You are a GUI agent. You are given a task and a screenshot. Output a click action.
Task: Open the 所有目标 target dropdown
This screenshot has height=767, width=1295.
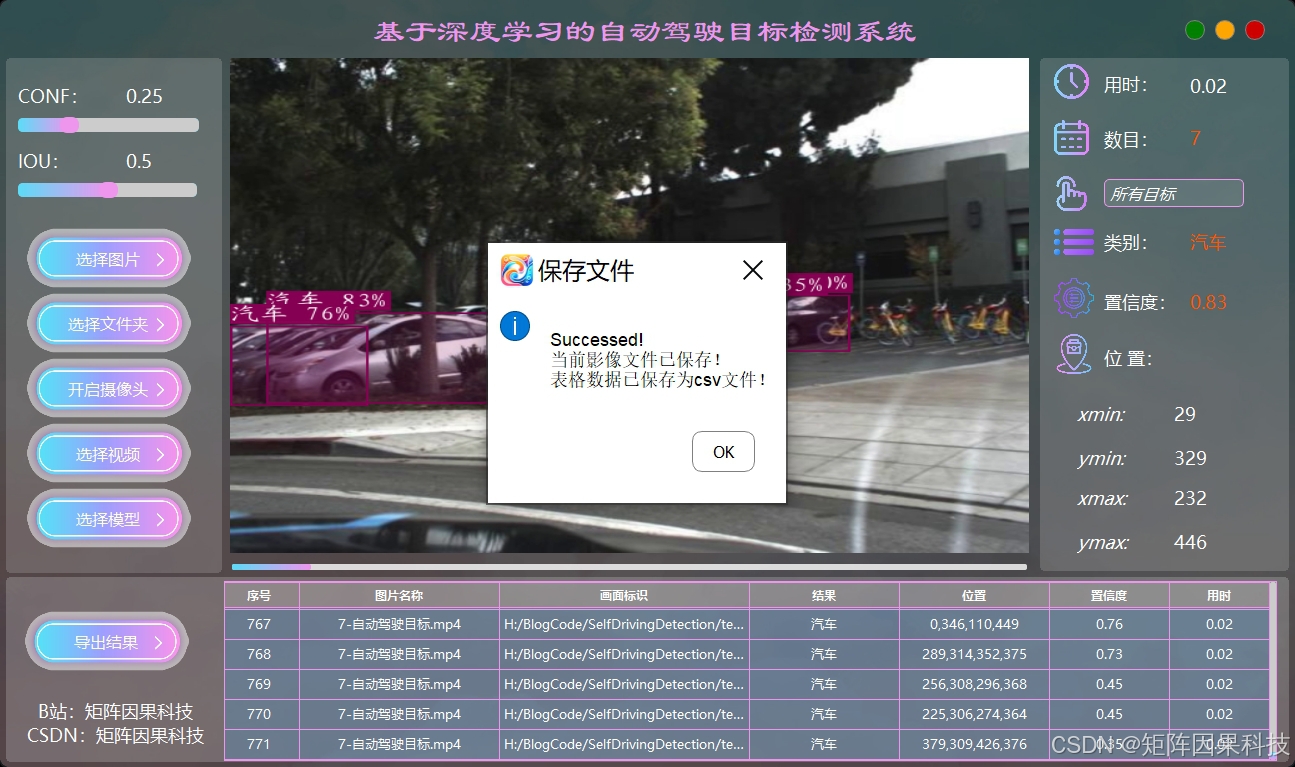coord(1173,193)
